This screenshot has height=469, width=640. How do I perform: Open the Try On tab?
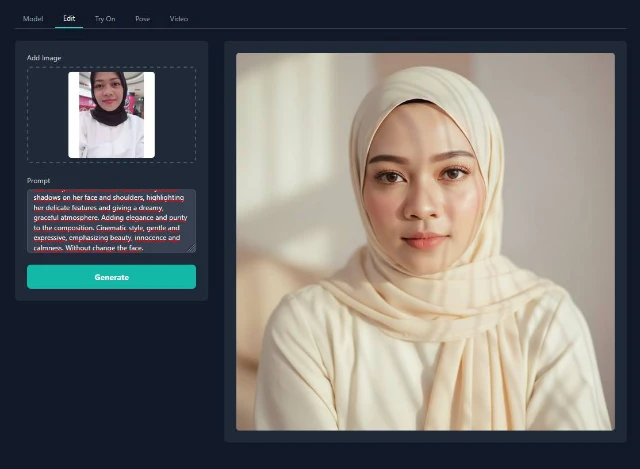click(x=105, y=18)
